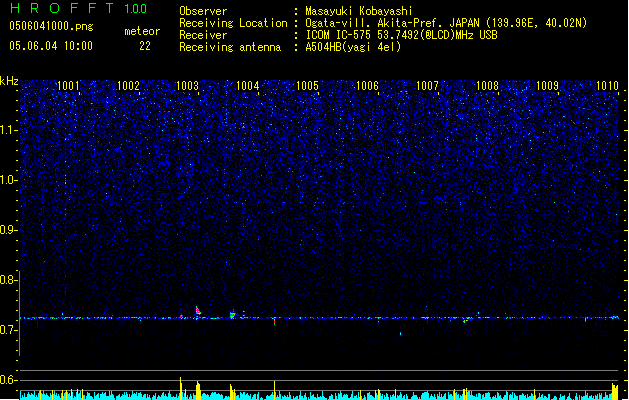Screen dimensions: 629x400
Task: Click time marker 1003
Action: coord(188,85)
